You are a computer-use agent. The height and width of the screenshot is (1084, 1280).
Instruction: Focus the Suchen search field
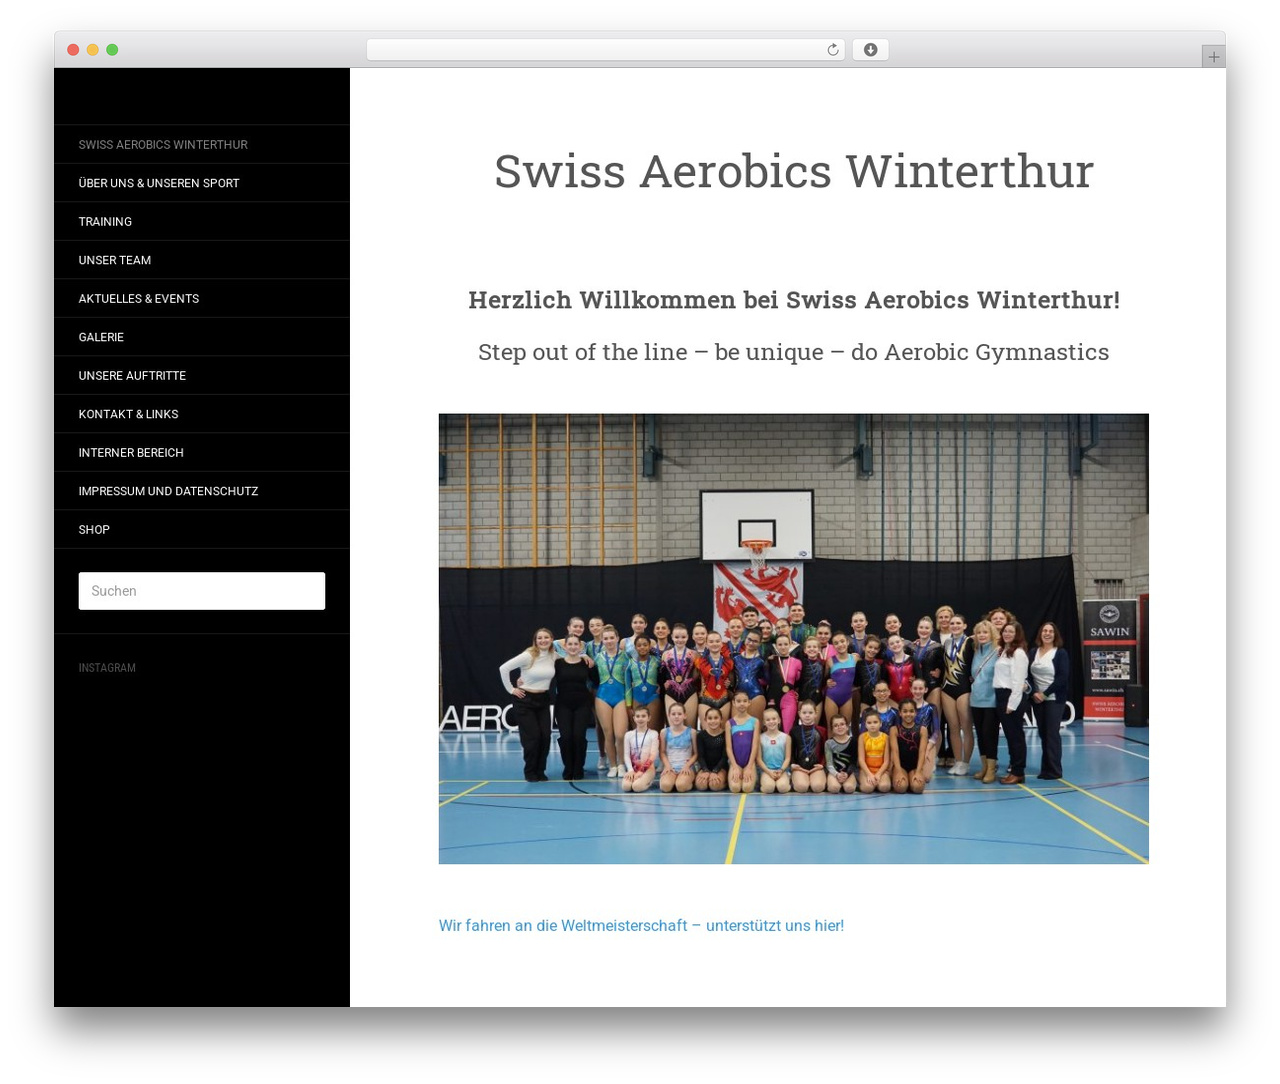click(x=202, y=591)
